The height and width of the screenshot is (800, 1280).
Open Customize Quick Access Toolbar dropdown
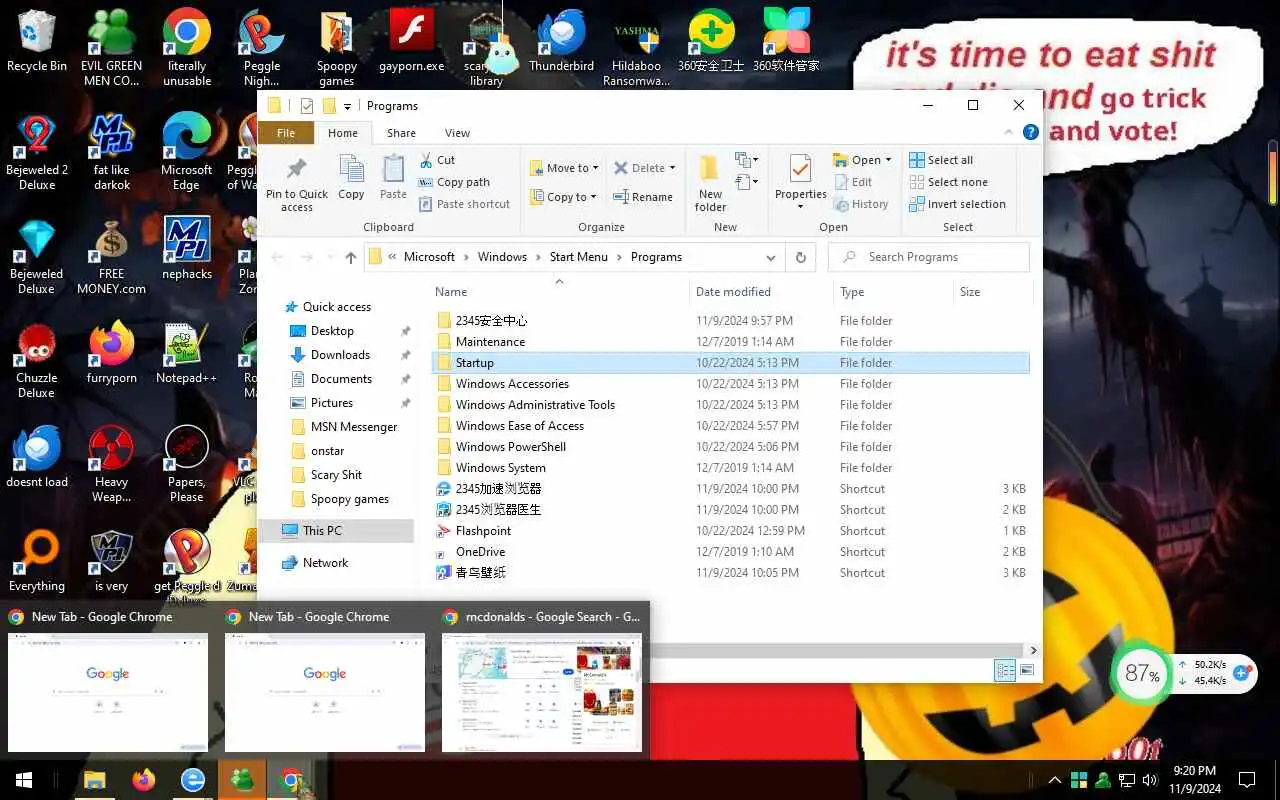coord(347,106)
